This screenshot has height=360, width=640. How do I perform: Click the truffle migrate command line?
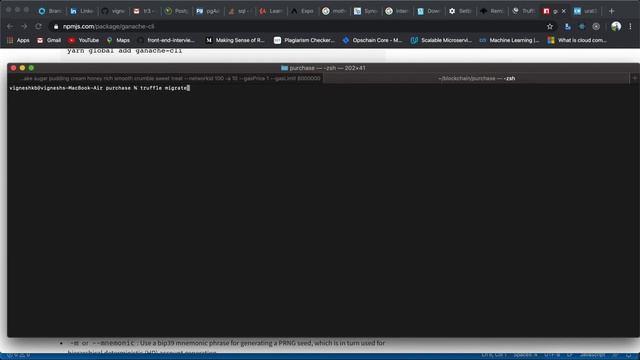99,88
